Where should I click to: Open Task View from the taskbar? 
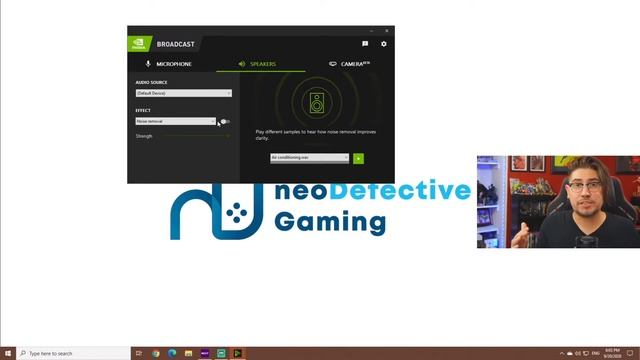pos(139,353)
